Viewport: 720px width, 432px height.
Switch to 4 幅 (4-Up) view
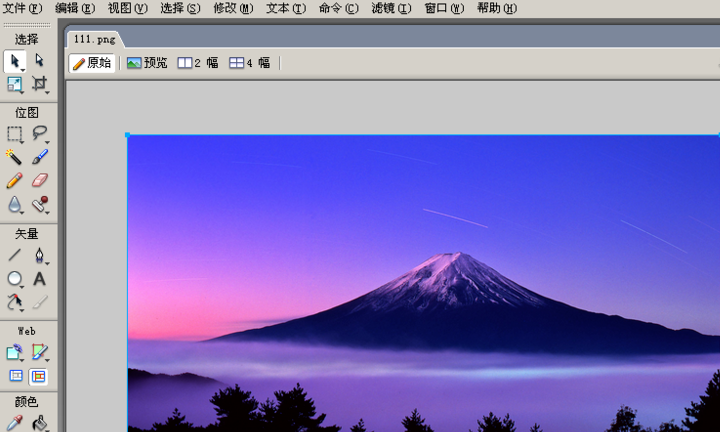250,63
